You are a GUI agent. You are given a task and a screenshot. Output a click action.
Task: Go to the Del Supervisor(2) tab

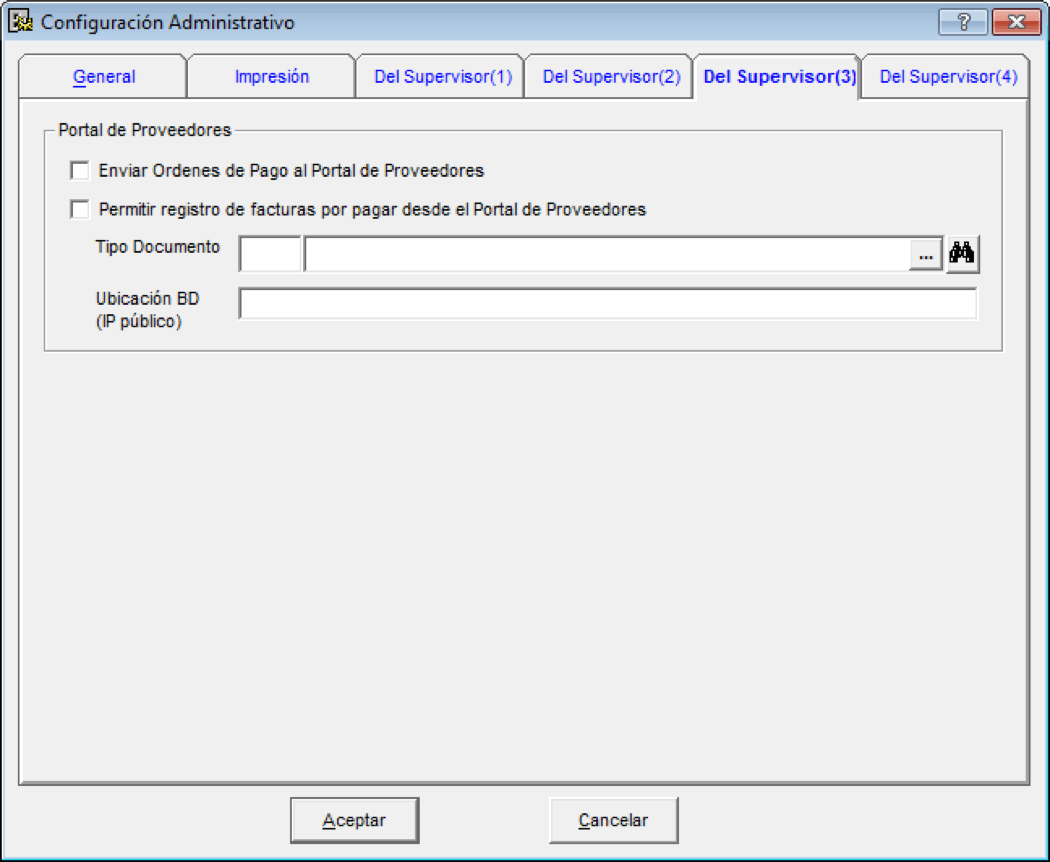611,77
